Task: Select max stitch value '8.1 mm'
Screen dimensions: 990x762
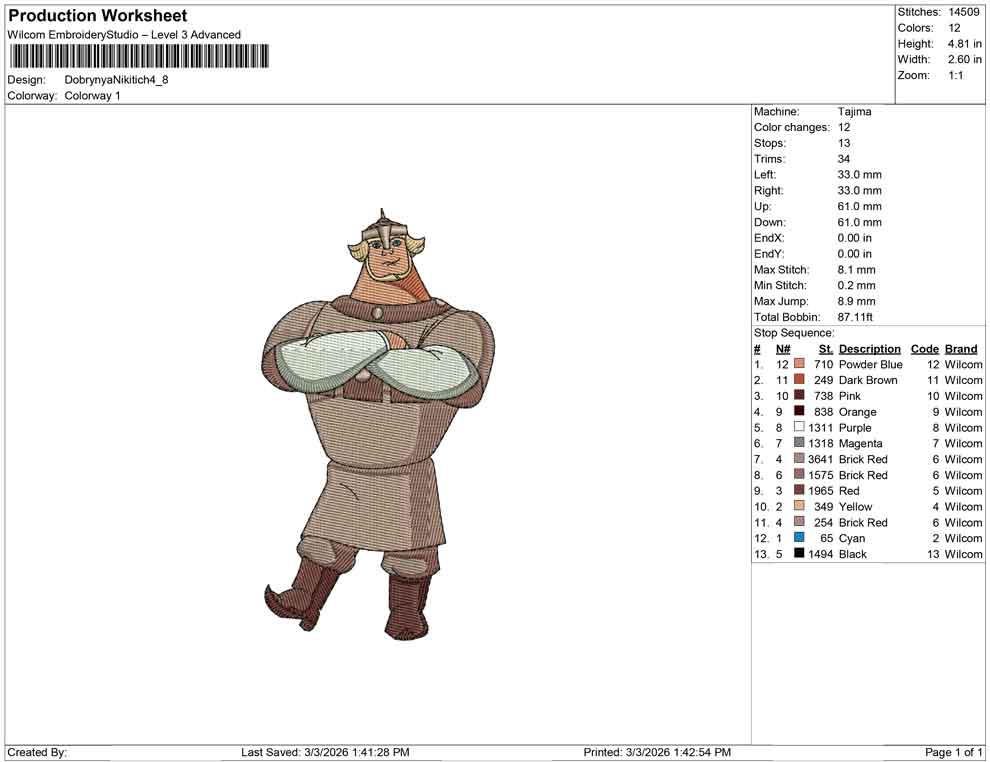Action: point(856,270)
